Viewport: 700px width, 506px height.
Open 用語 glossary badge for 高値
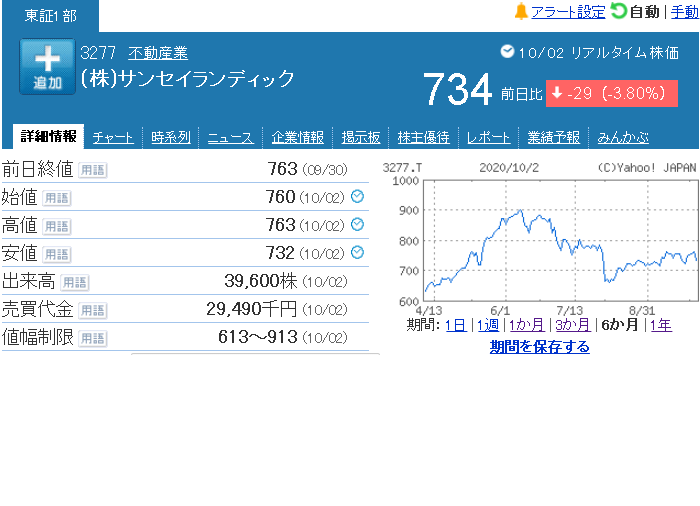click(57, 226)
